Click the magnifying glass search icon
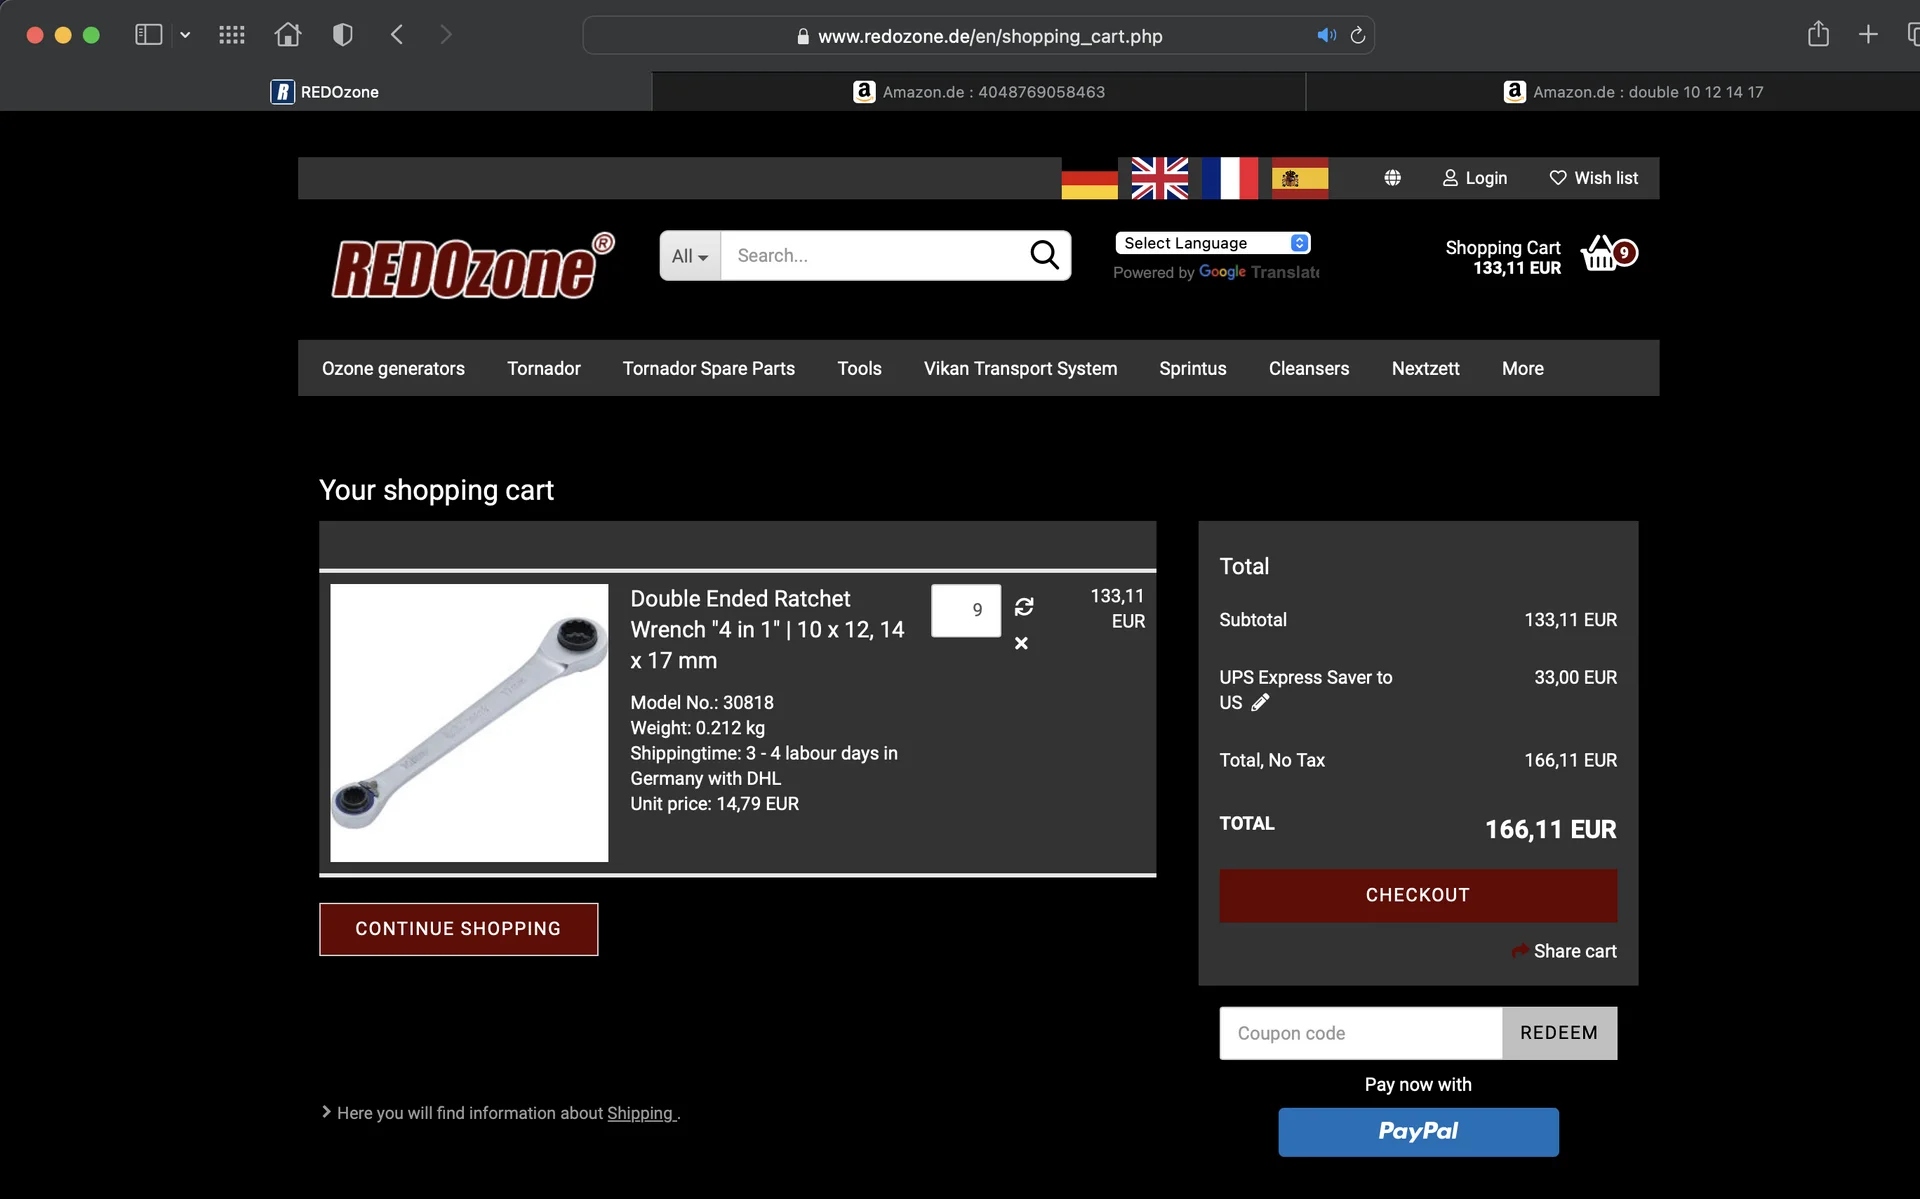The width and height of the screenshot is (1920, 1199). coord(1044,256)
